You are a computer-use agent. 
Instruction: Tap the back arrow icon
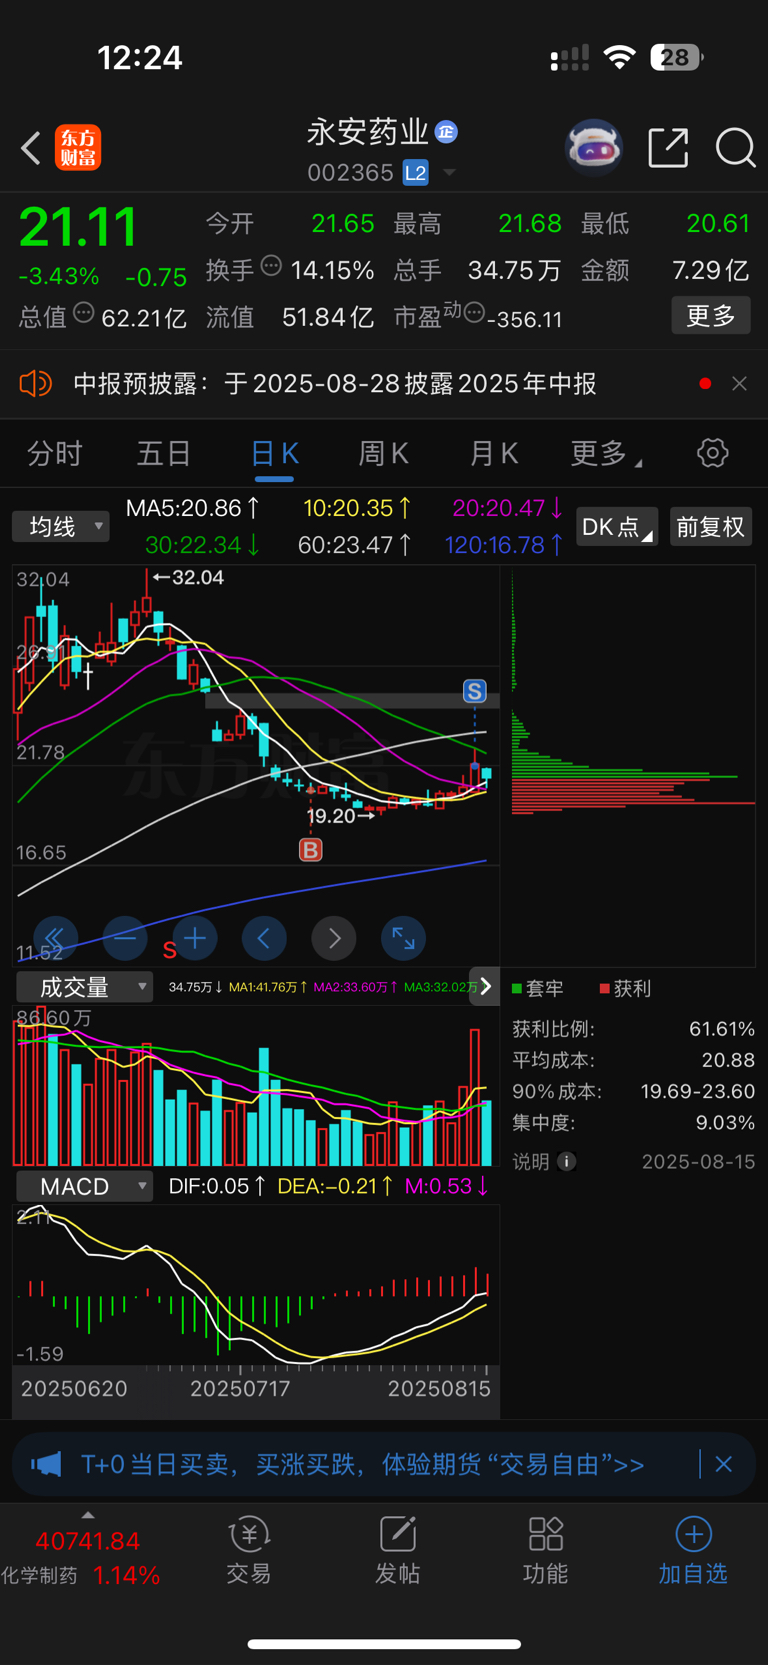31,148
